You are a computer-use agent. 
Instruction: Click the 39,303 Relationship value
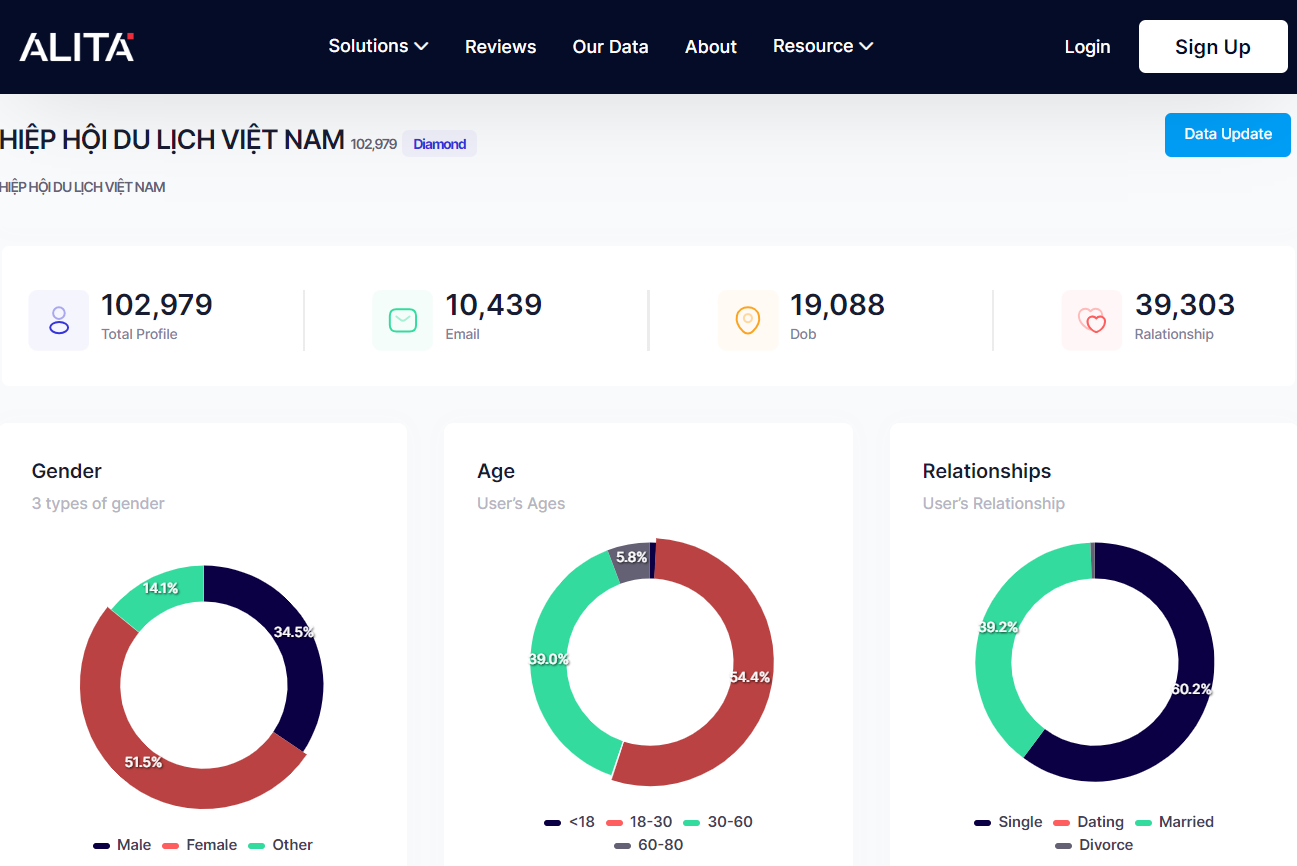tap(1185, 305)
